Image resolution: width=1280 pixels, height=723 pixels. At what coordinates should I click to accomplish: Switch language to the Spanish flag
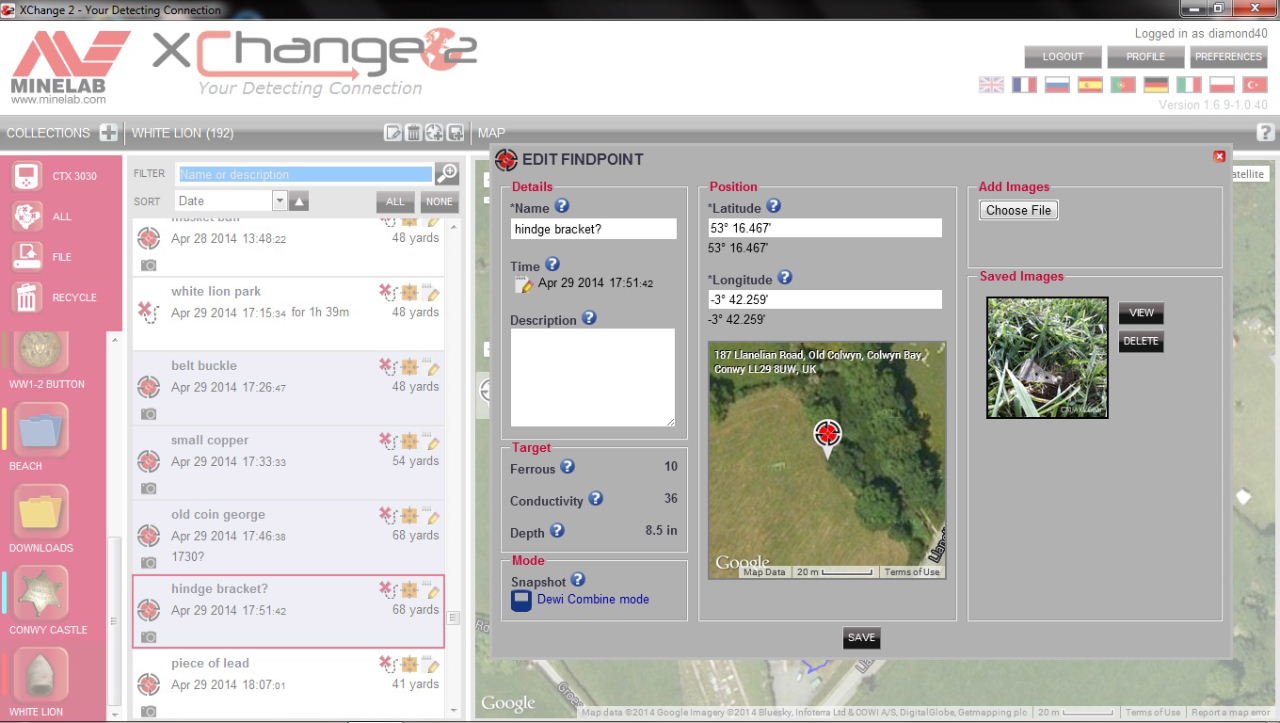coord(1090,85)
